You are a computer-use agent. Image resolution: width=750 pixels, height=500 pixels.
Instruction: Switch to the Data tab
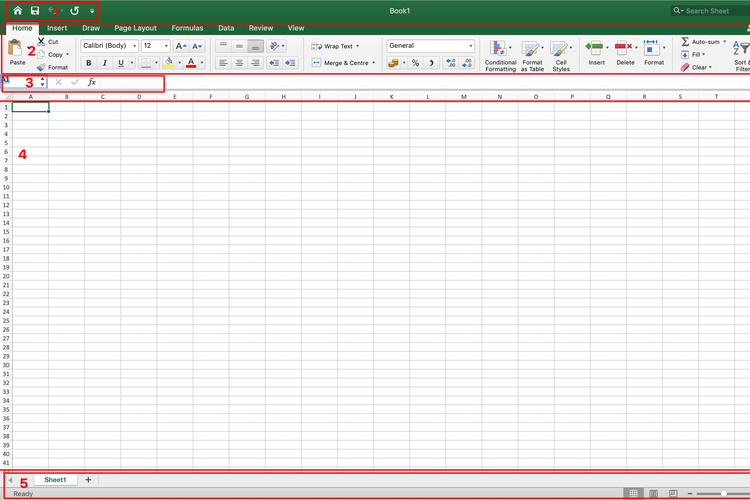[x=226, y=28]
